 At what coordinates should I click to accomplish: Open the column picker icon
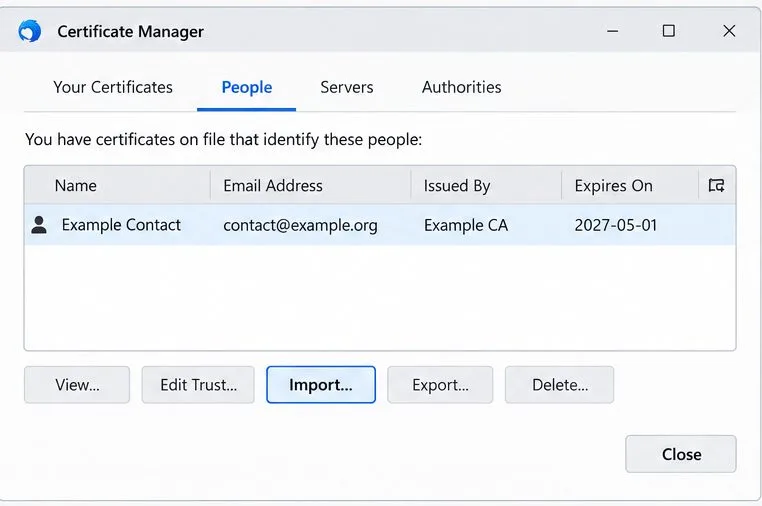coord(716,185)
